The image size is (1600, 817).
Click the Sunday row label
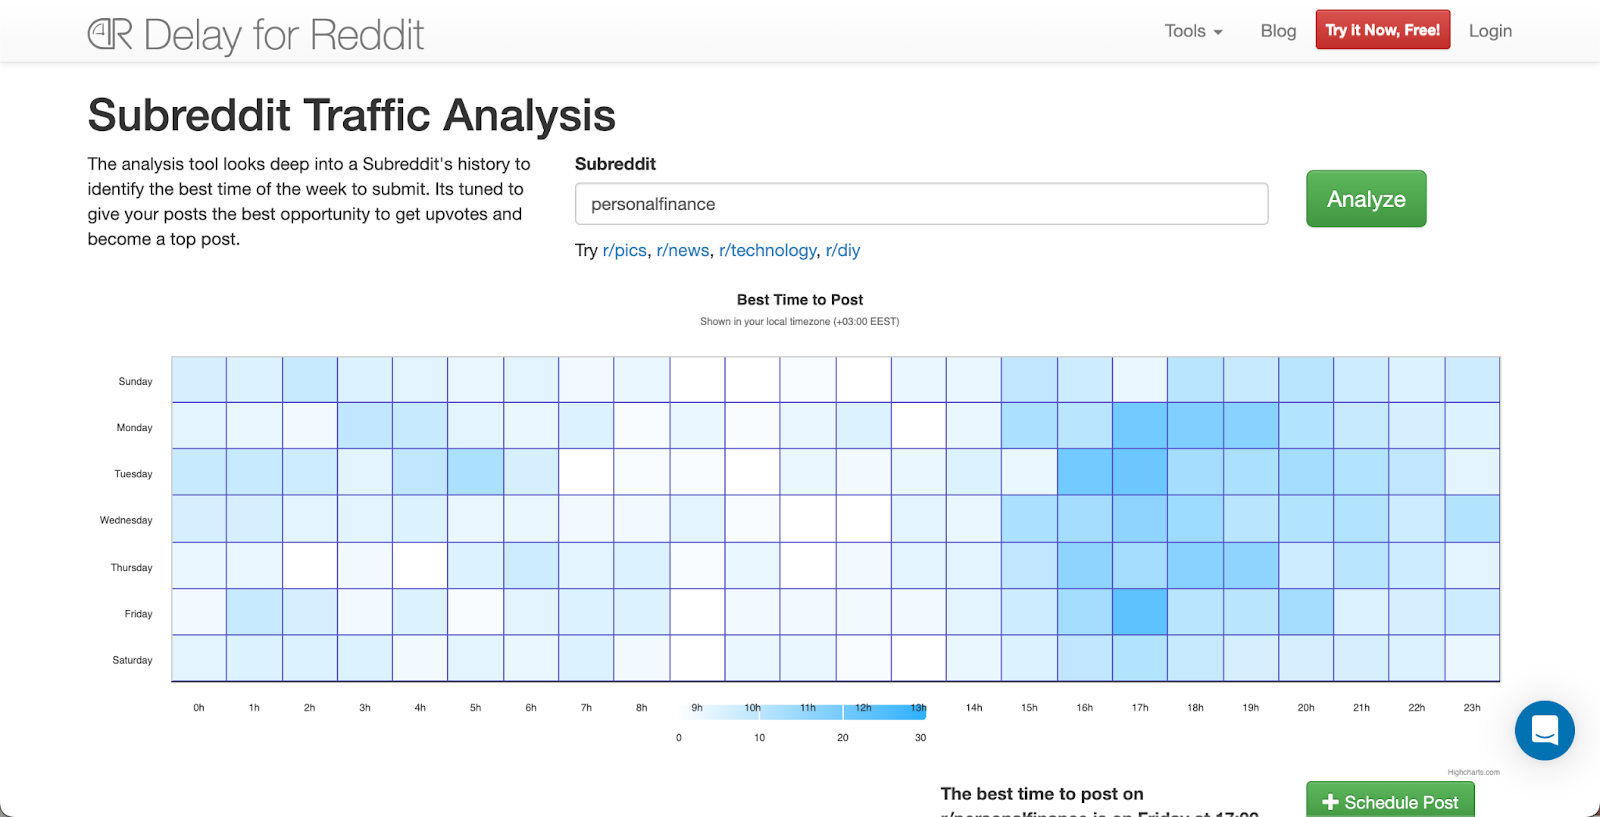pyautogui.click(x=135, y=381)
